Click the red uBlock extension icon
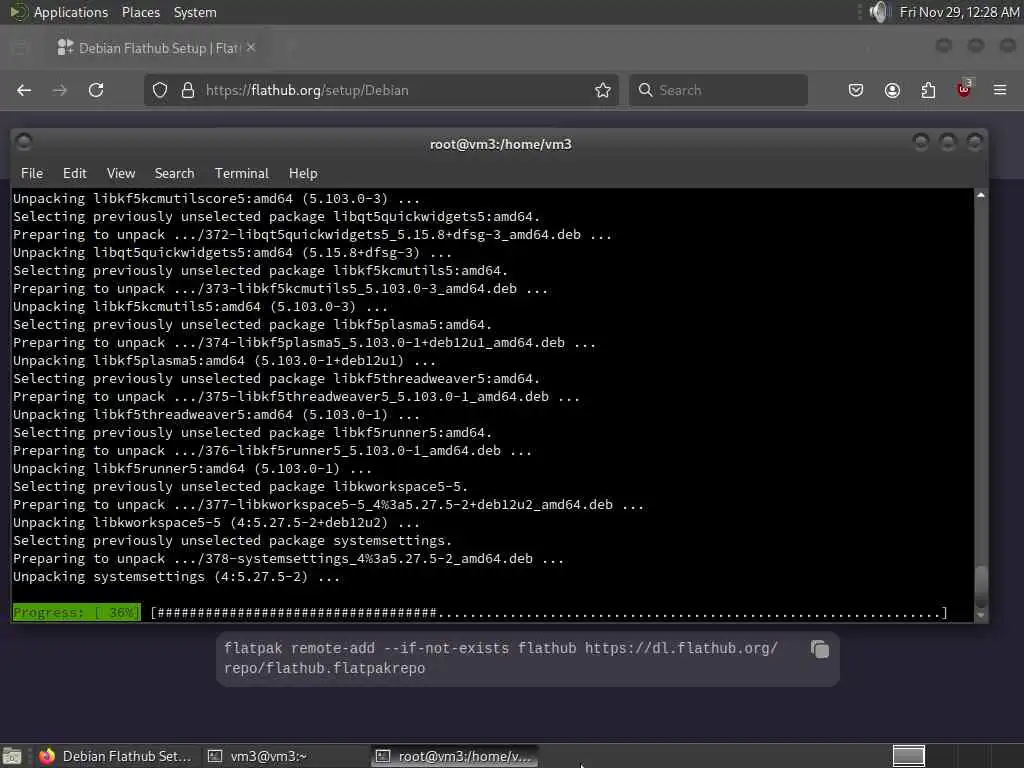Image resolution: width=1024 pixels, height=768 pixels. click(964, 89)
